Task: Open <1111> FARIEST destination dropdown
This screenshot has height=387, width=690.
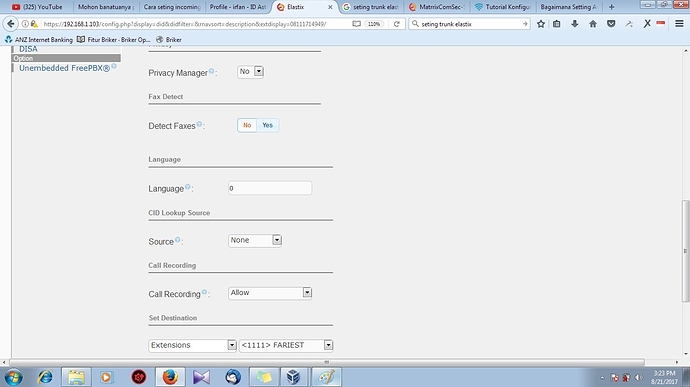Action: point(286,345)
